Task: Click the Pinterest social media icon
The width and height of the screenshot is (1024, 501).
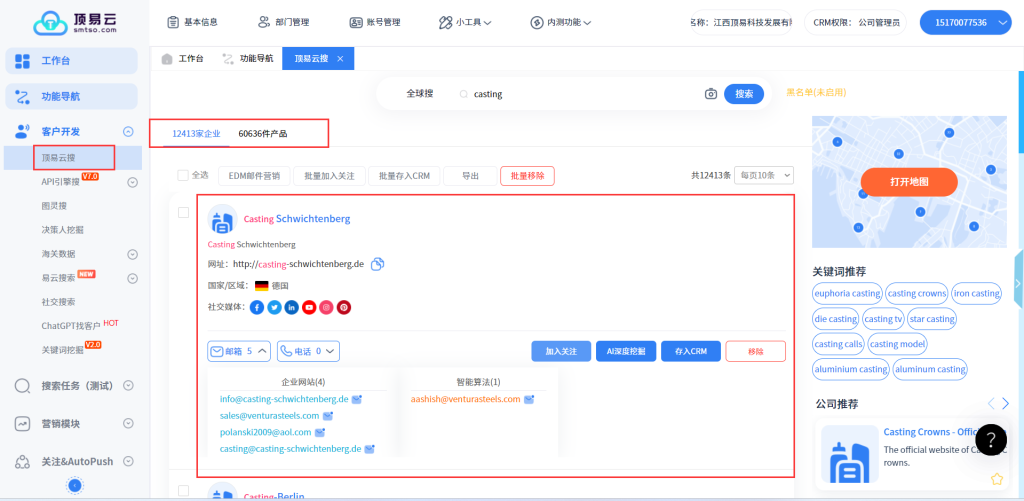Action: point(343,307)
